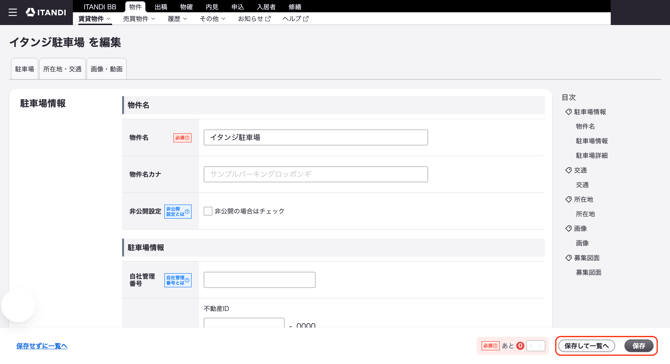This screenshot has height=364, width=670.
Task: Jump to 画像 heading with tag icon
Action: (x=576, y=229)
